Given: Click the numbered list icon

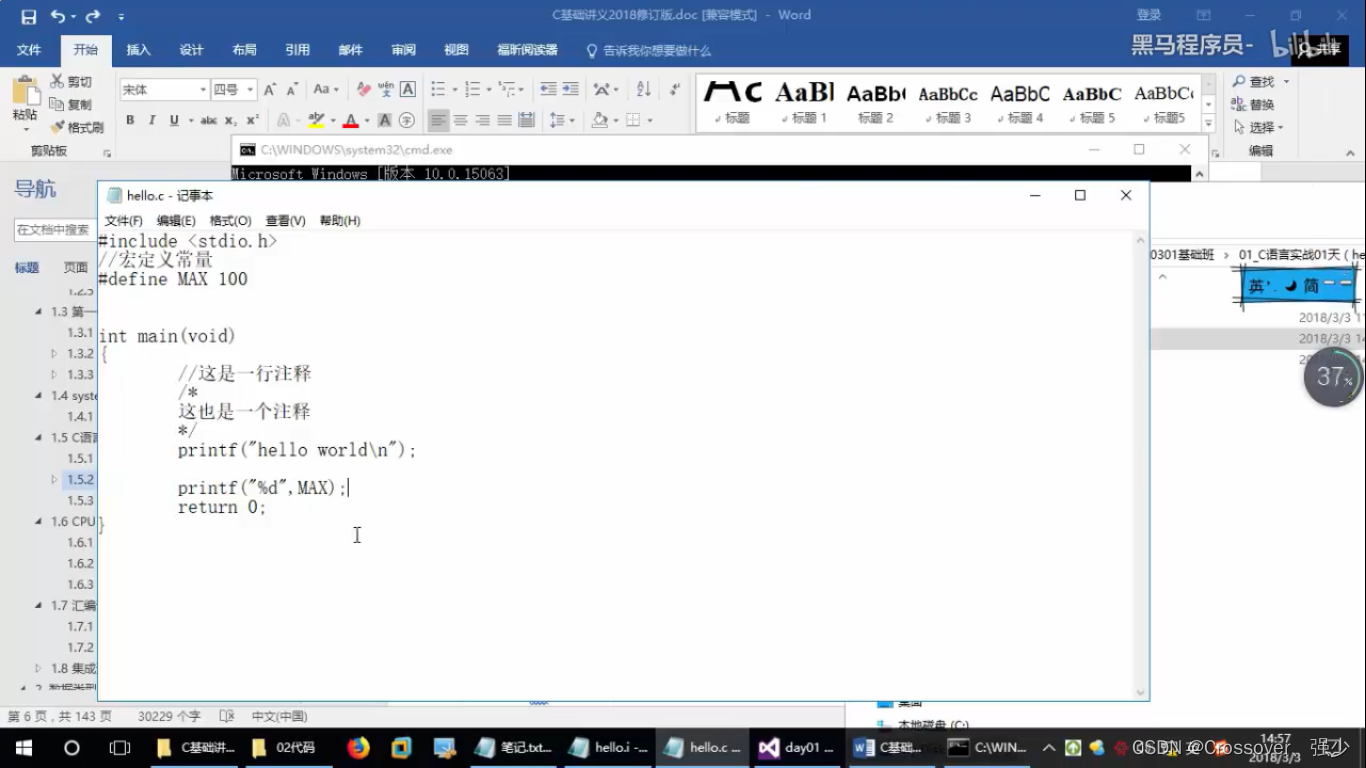Looking at the screenshot, I should click(473, 90).
